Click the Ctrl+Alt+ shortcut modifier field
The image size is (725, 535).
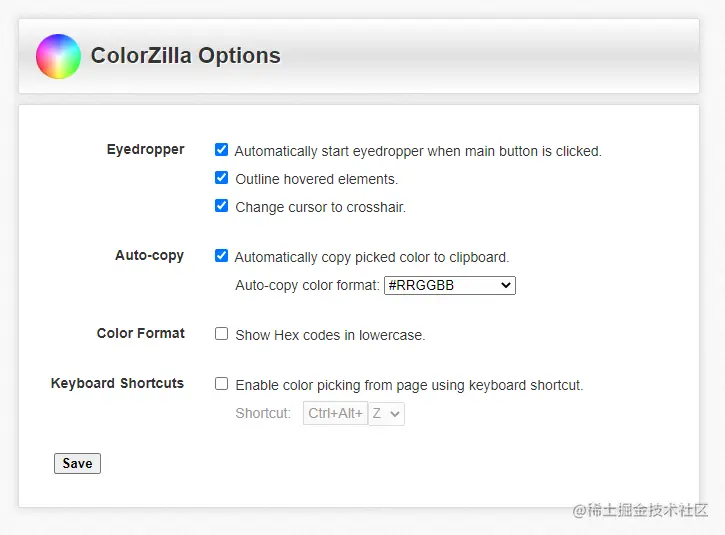pos(335,413)
